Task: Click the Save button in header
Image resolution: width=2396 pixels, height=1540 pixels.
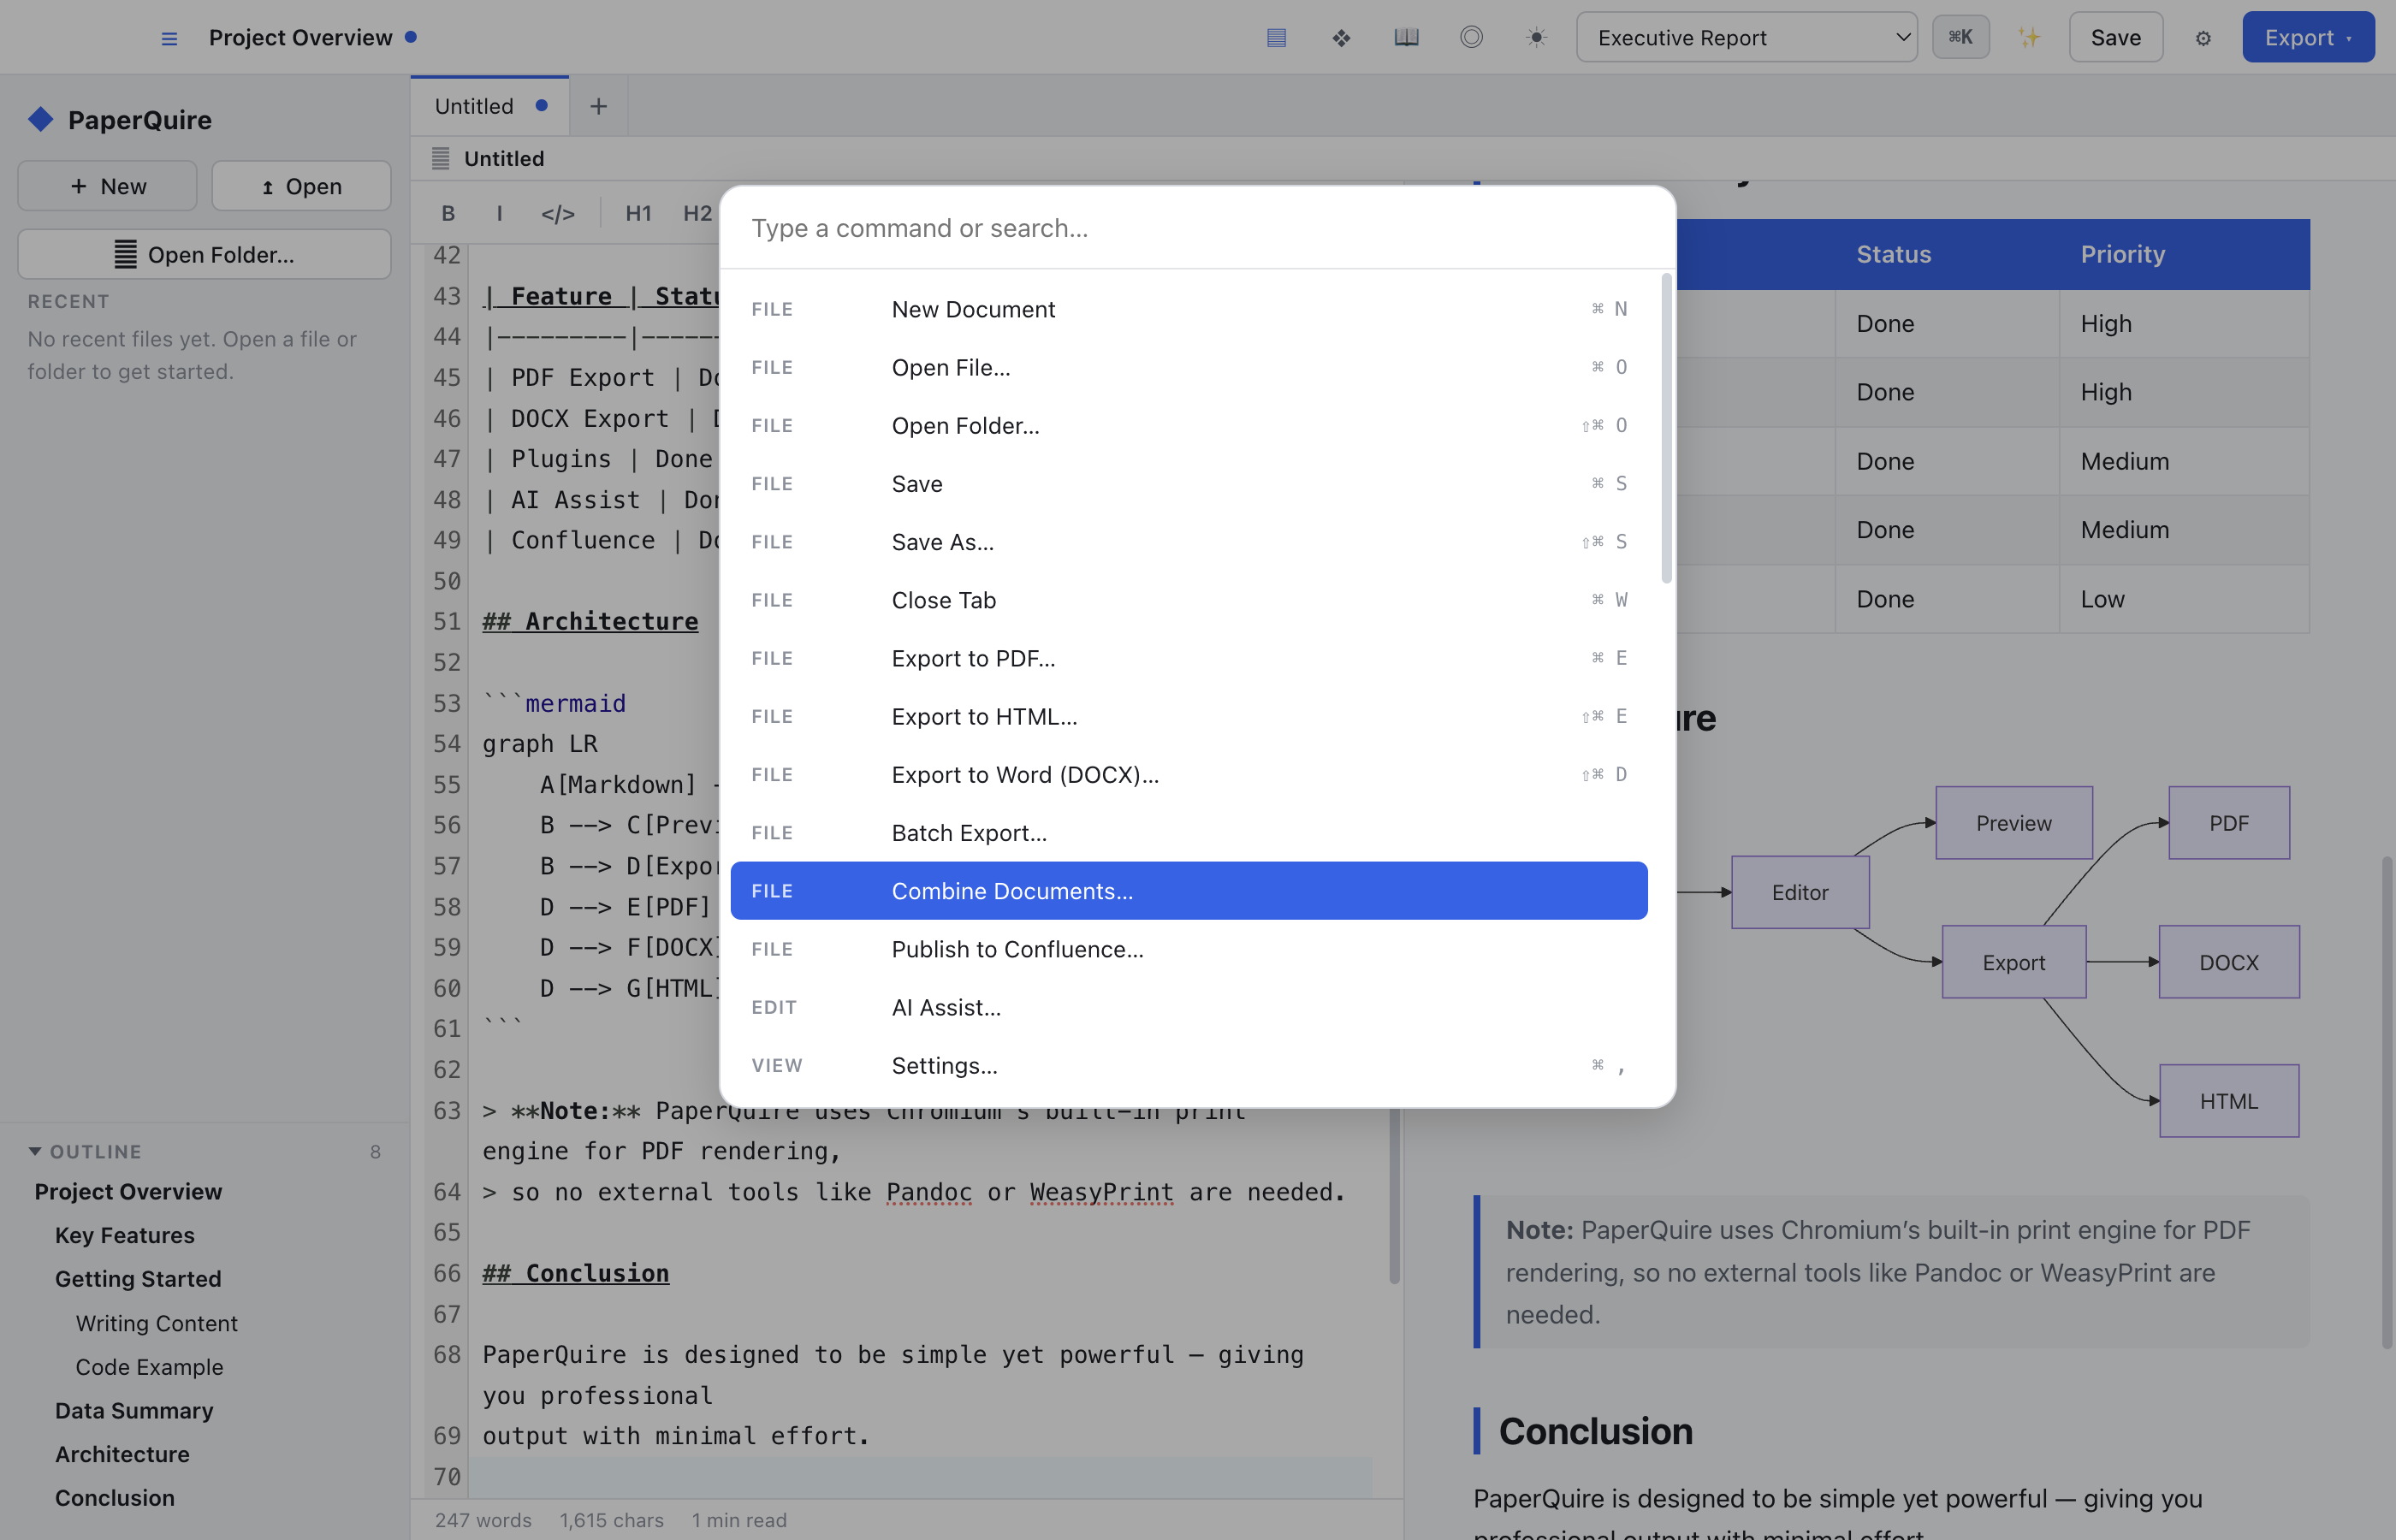Action: coord(2115,38)
